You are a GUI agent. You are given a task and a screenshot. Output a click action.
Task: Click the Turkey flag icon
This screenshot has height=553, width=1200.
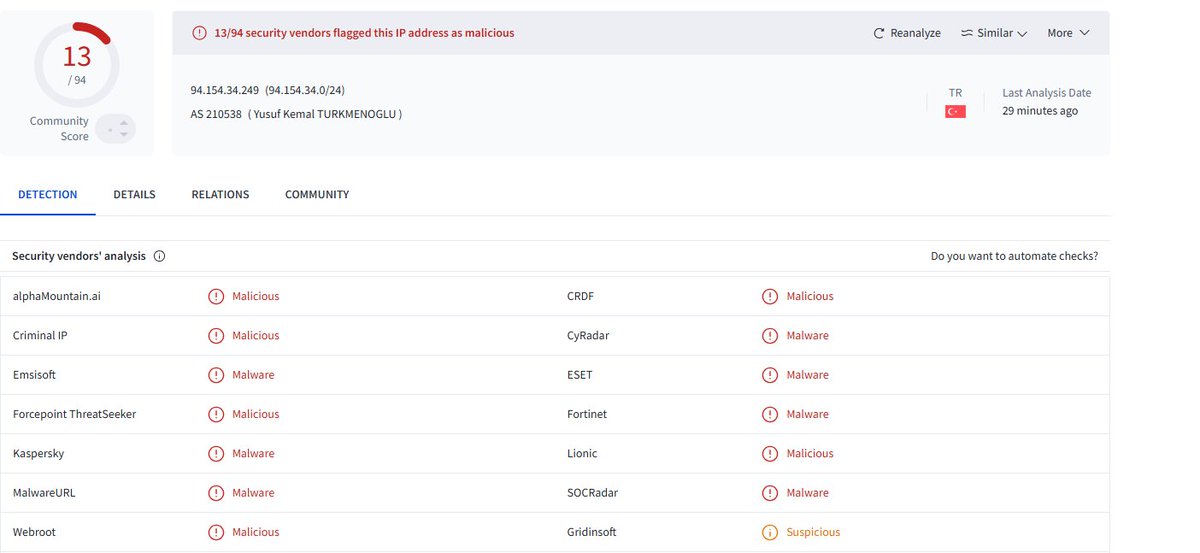pyautogui.click(x=955, y=112)
